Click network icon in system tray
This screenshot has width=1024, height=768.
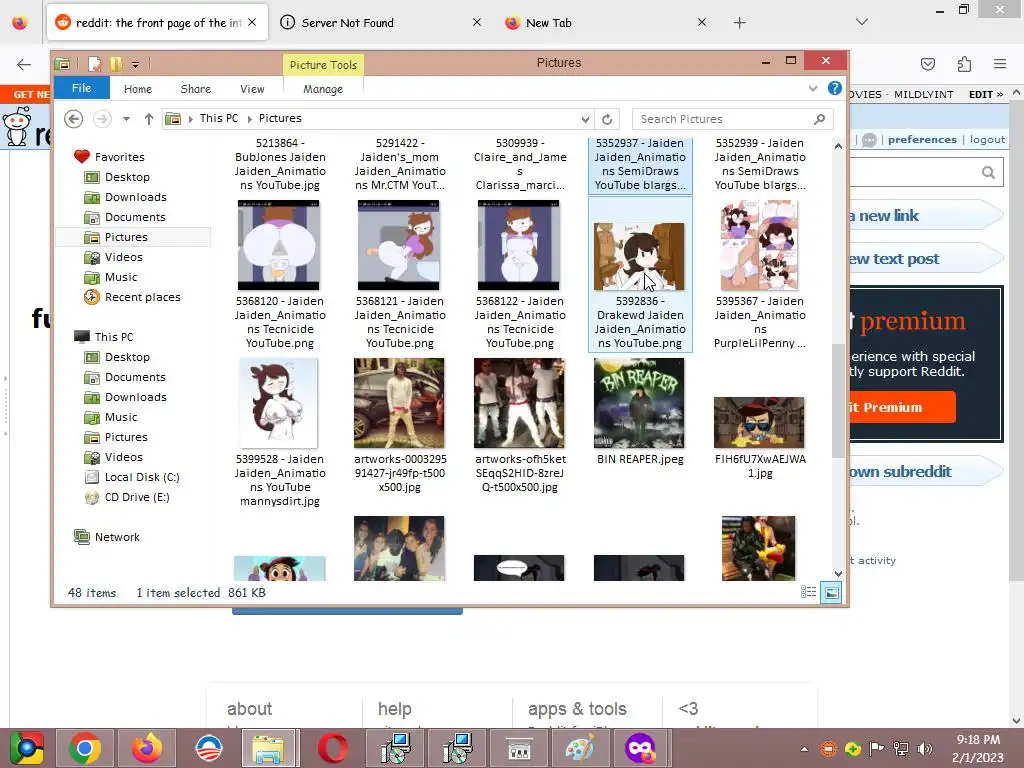tap(901, 748)
